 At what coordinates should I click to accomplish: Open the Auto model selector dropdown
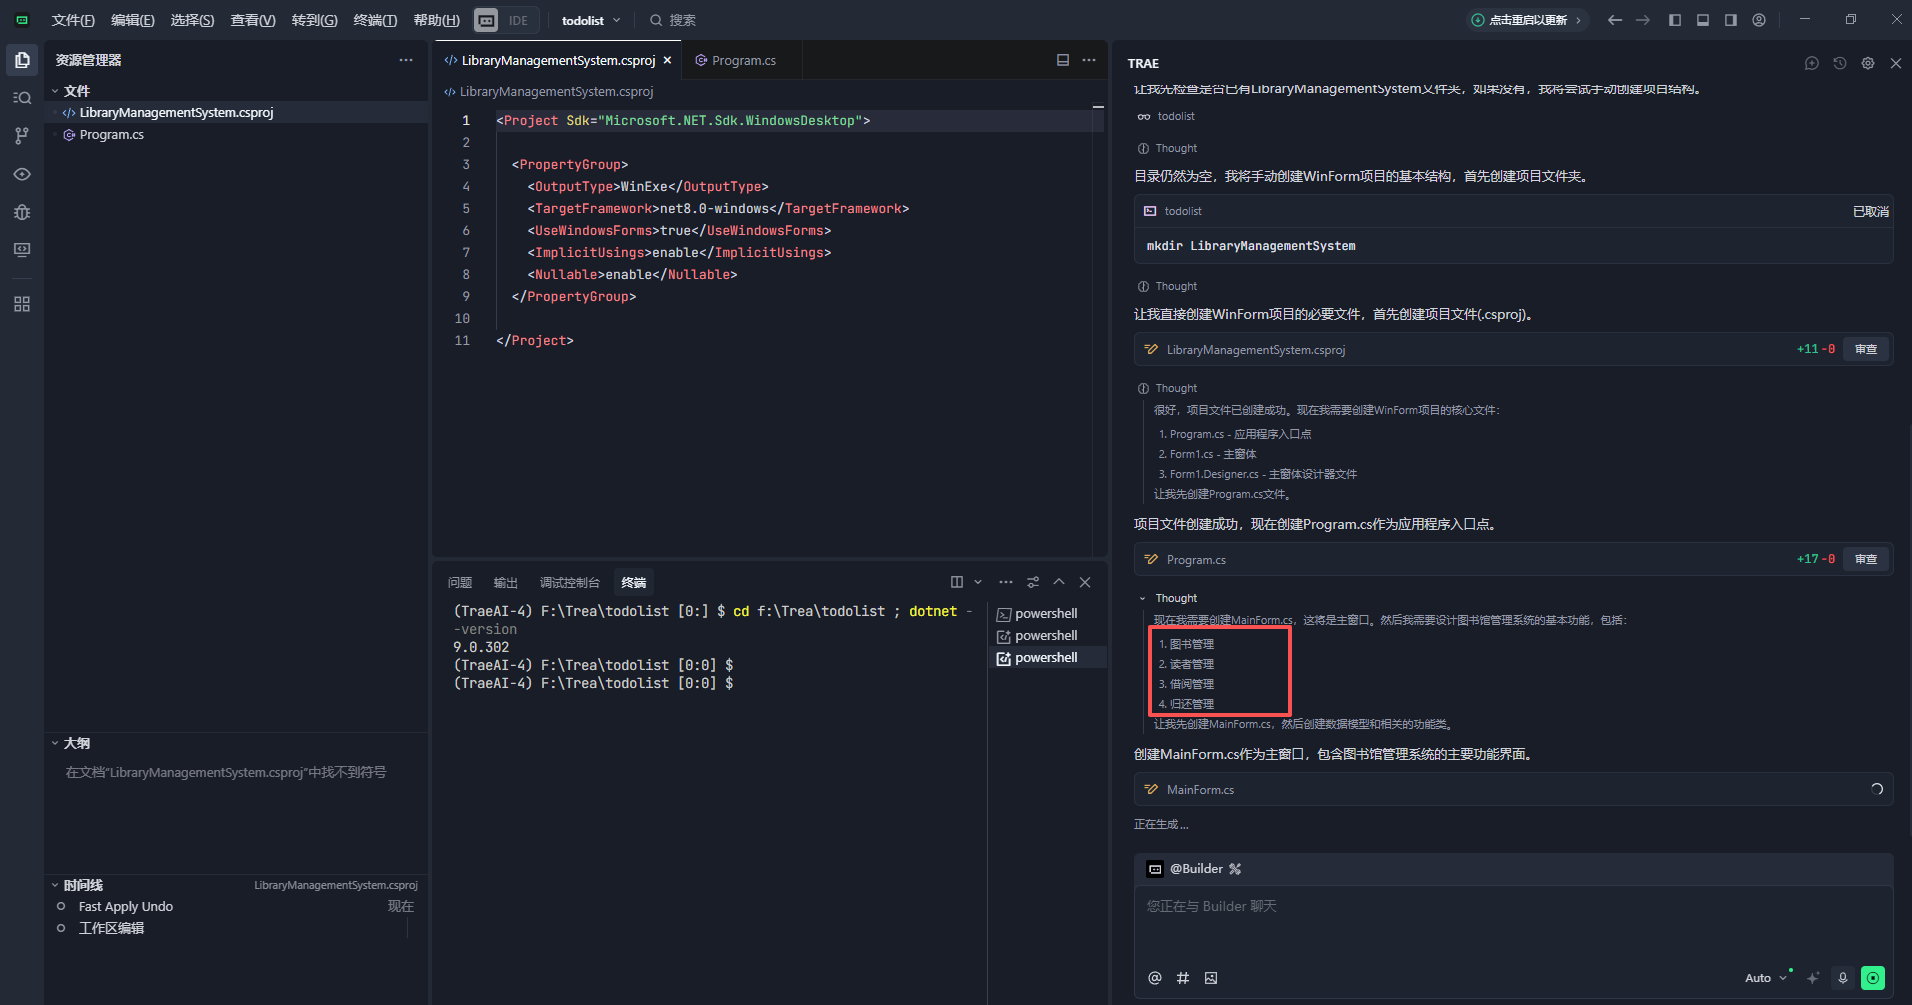1765,978
